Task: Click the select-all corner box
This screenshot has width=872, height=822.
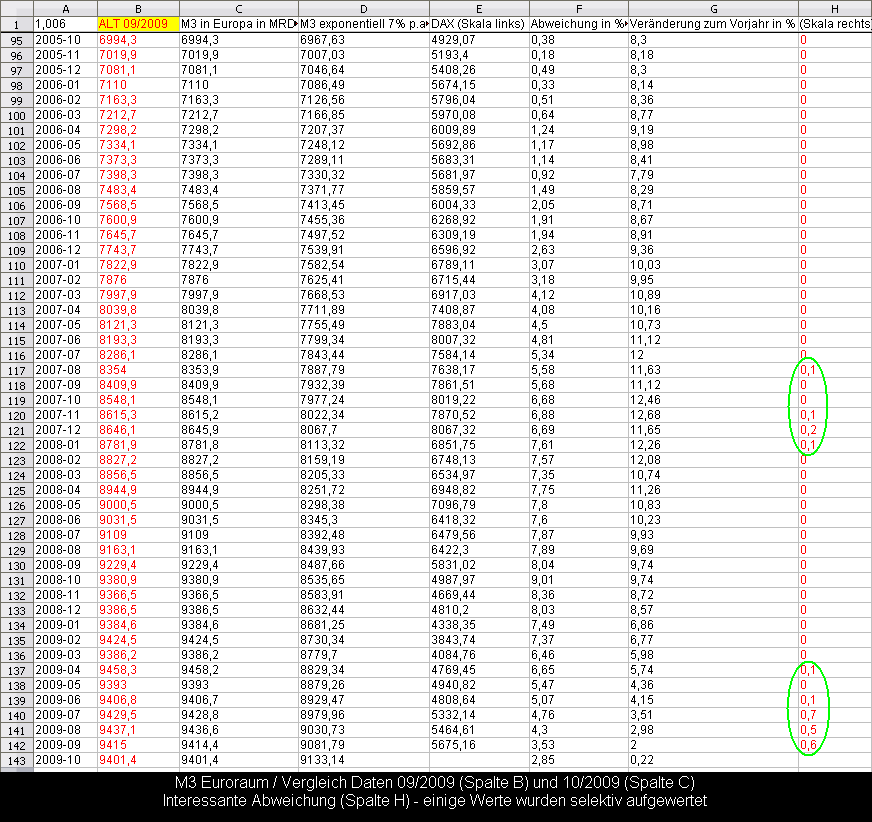Action: point(17,8)
